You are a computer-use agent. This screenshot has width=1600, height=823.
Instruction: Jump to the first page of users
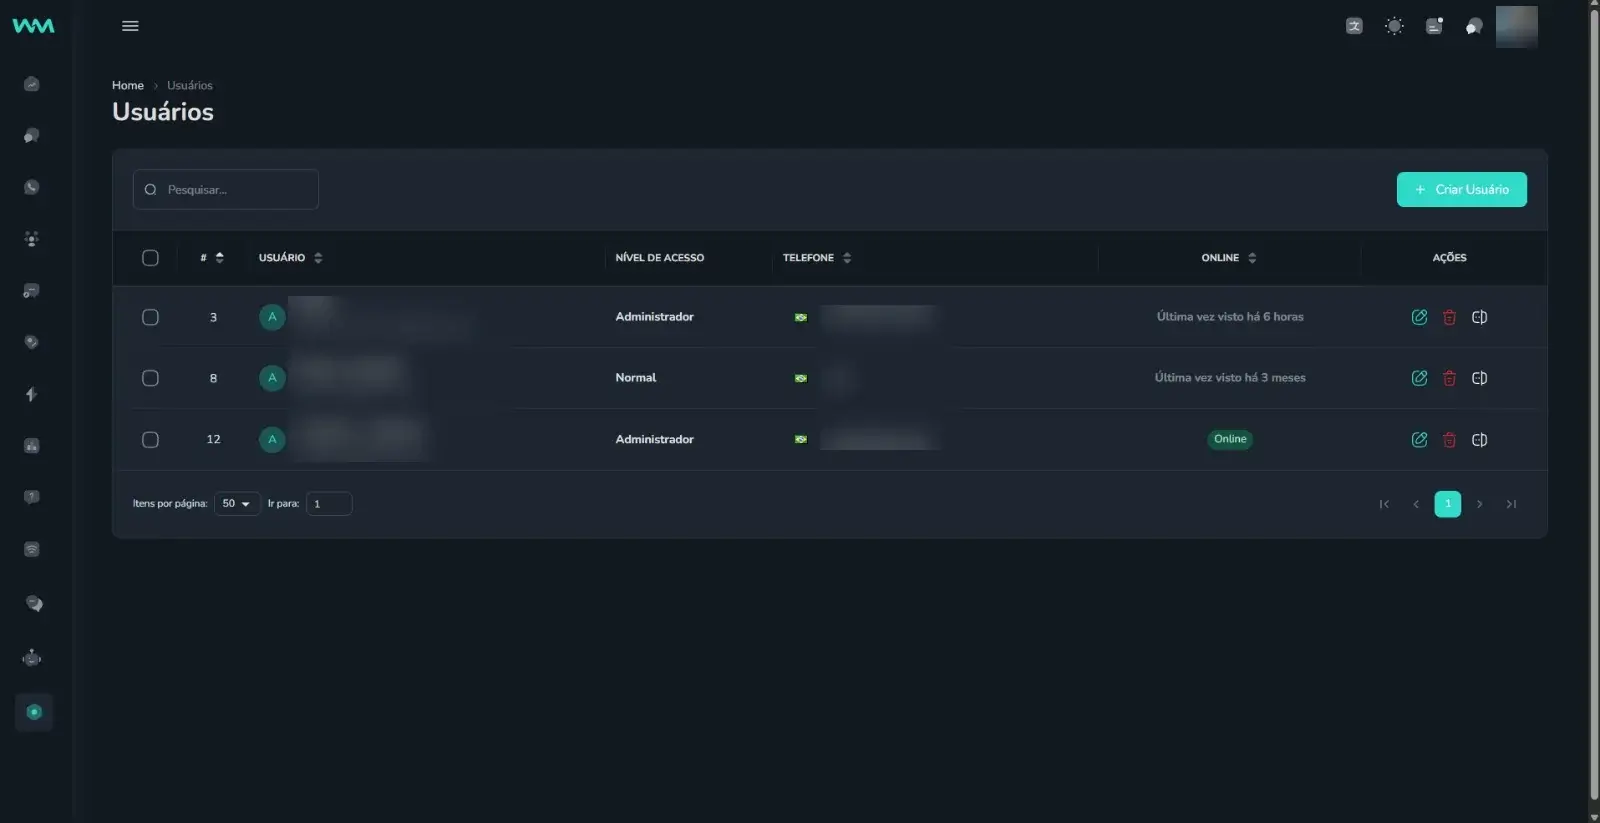pos(1384,504)
